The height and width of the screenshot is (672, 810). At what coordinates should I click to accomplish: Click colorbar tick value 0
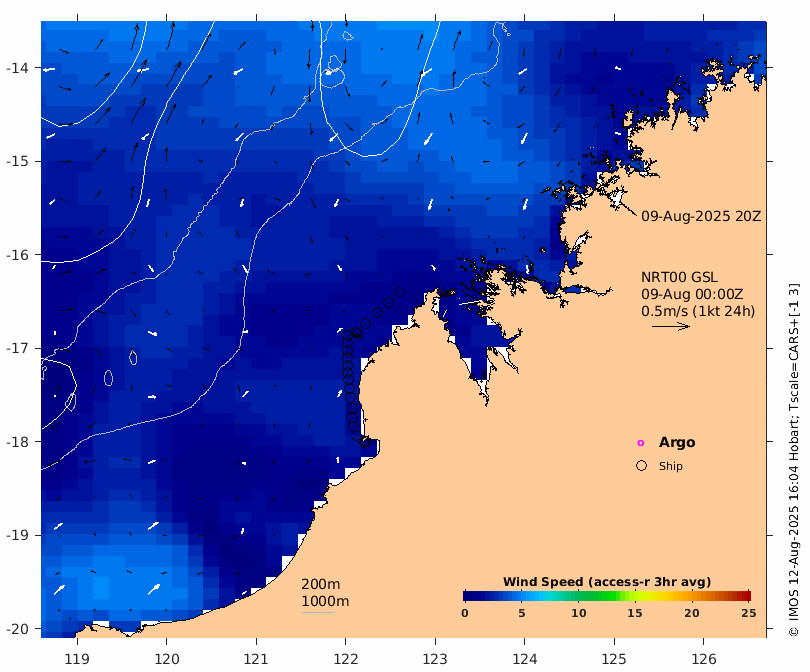[x=465, y=613]
